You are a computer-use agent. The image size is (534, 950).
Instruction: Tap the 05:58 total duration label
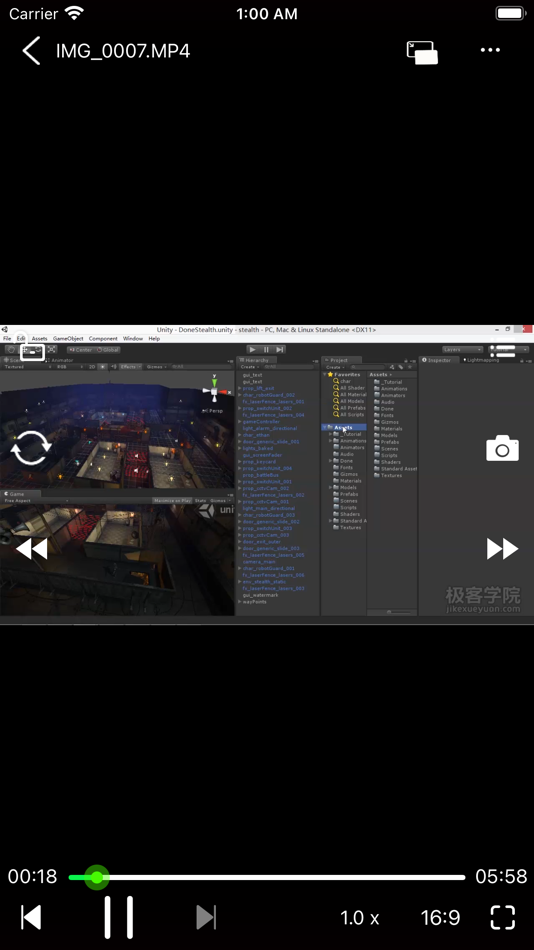tap(501, 877)
